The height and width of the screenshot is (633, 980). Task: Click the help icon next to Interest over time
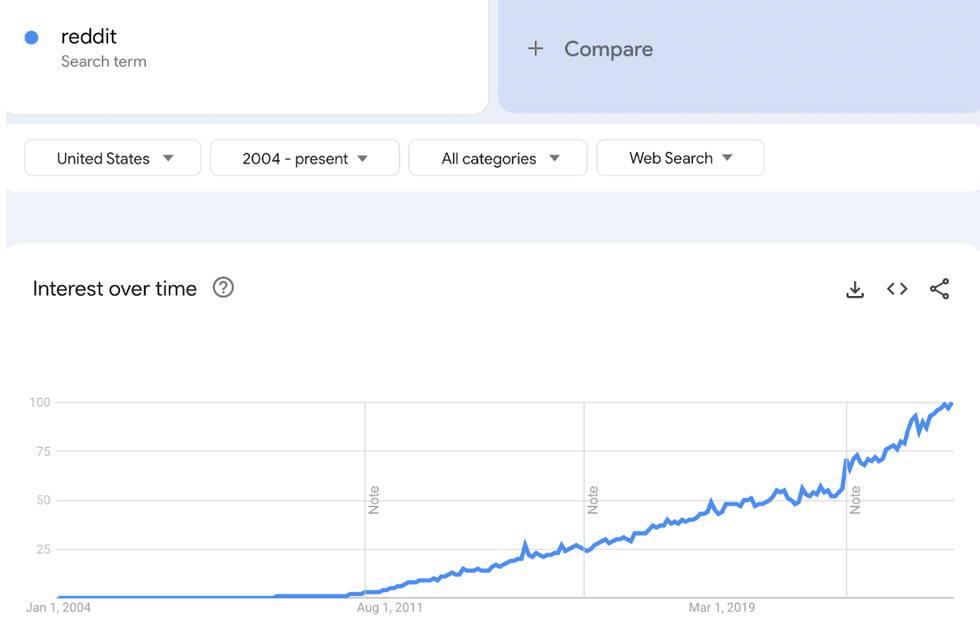[x=223, y=288]
